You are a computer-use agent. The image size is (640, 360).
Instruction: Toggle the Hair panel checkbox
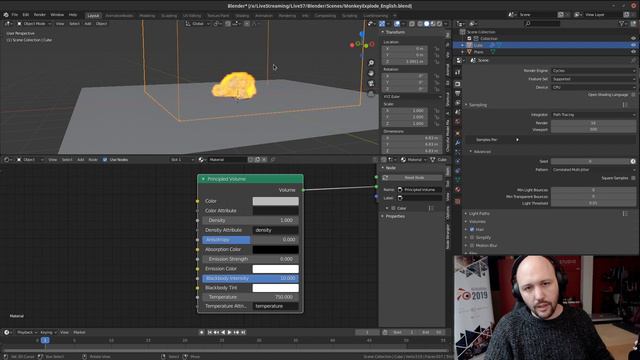click(472, 229)
